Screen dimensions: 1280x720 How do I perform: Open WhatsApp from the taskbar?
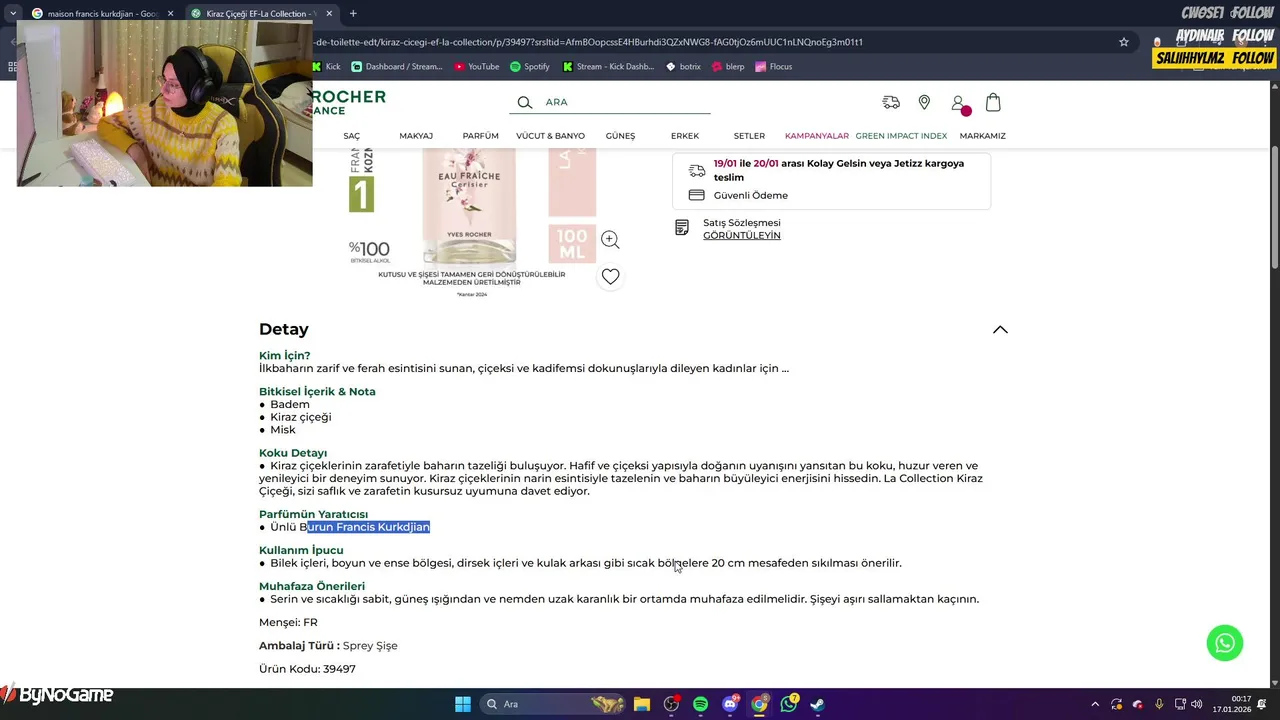(x=789, y=704)
